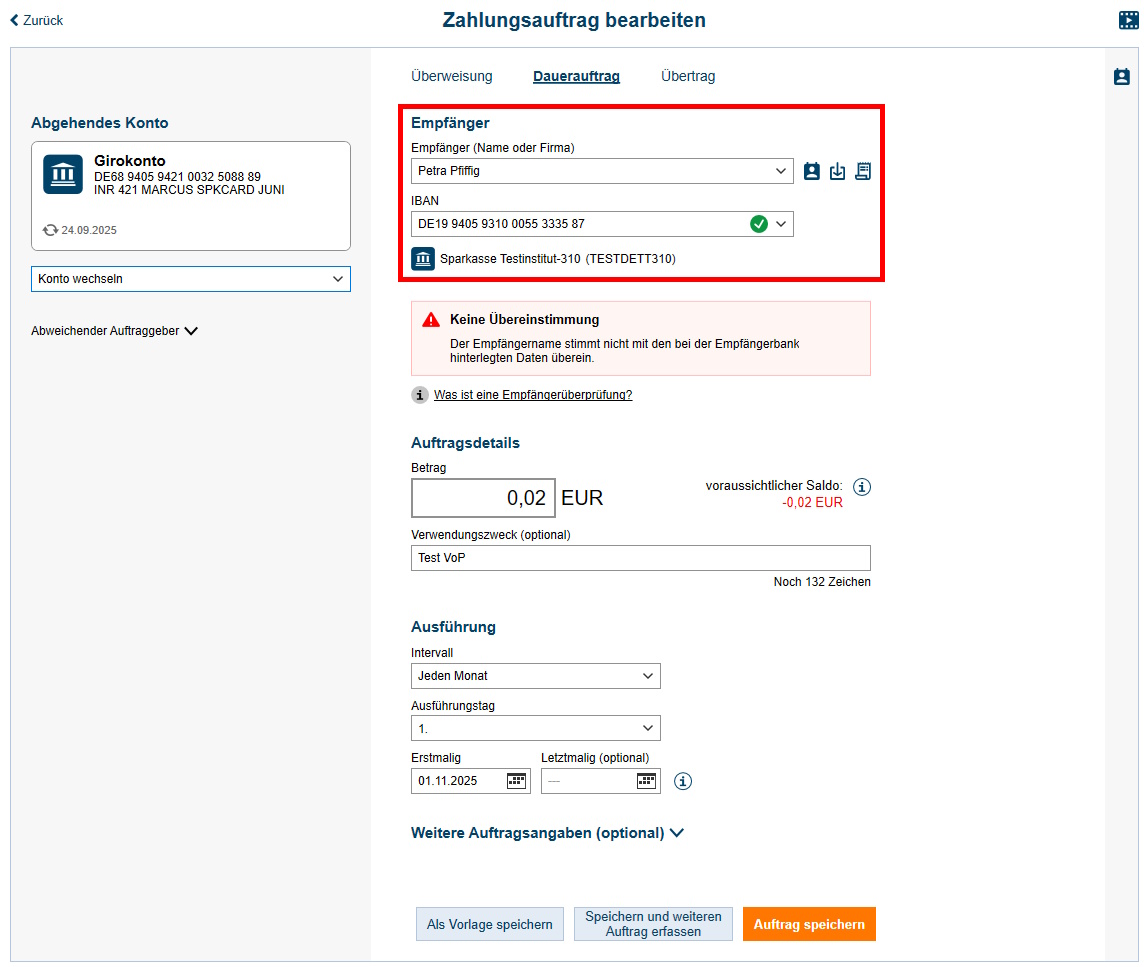Image resolution: width=1147 pixels, height=967 pixels.
Task: Open the Intervall dropdown showing Jeden Monat
Action: point(535,676)
